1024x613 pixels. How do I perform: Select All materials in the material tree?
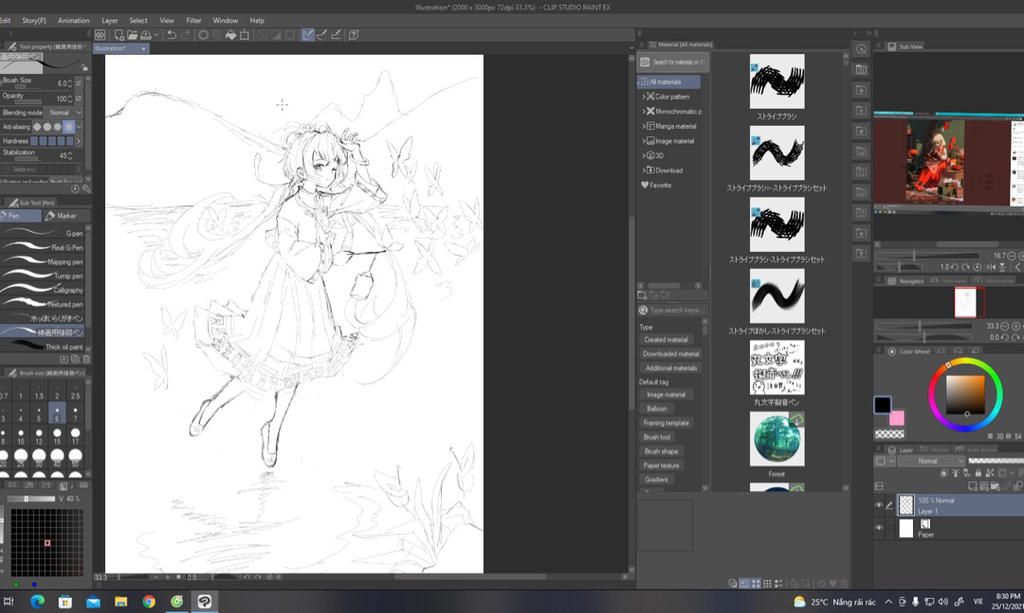669,82
